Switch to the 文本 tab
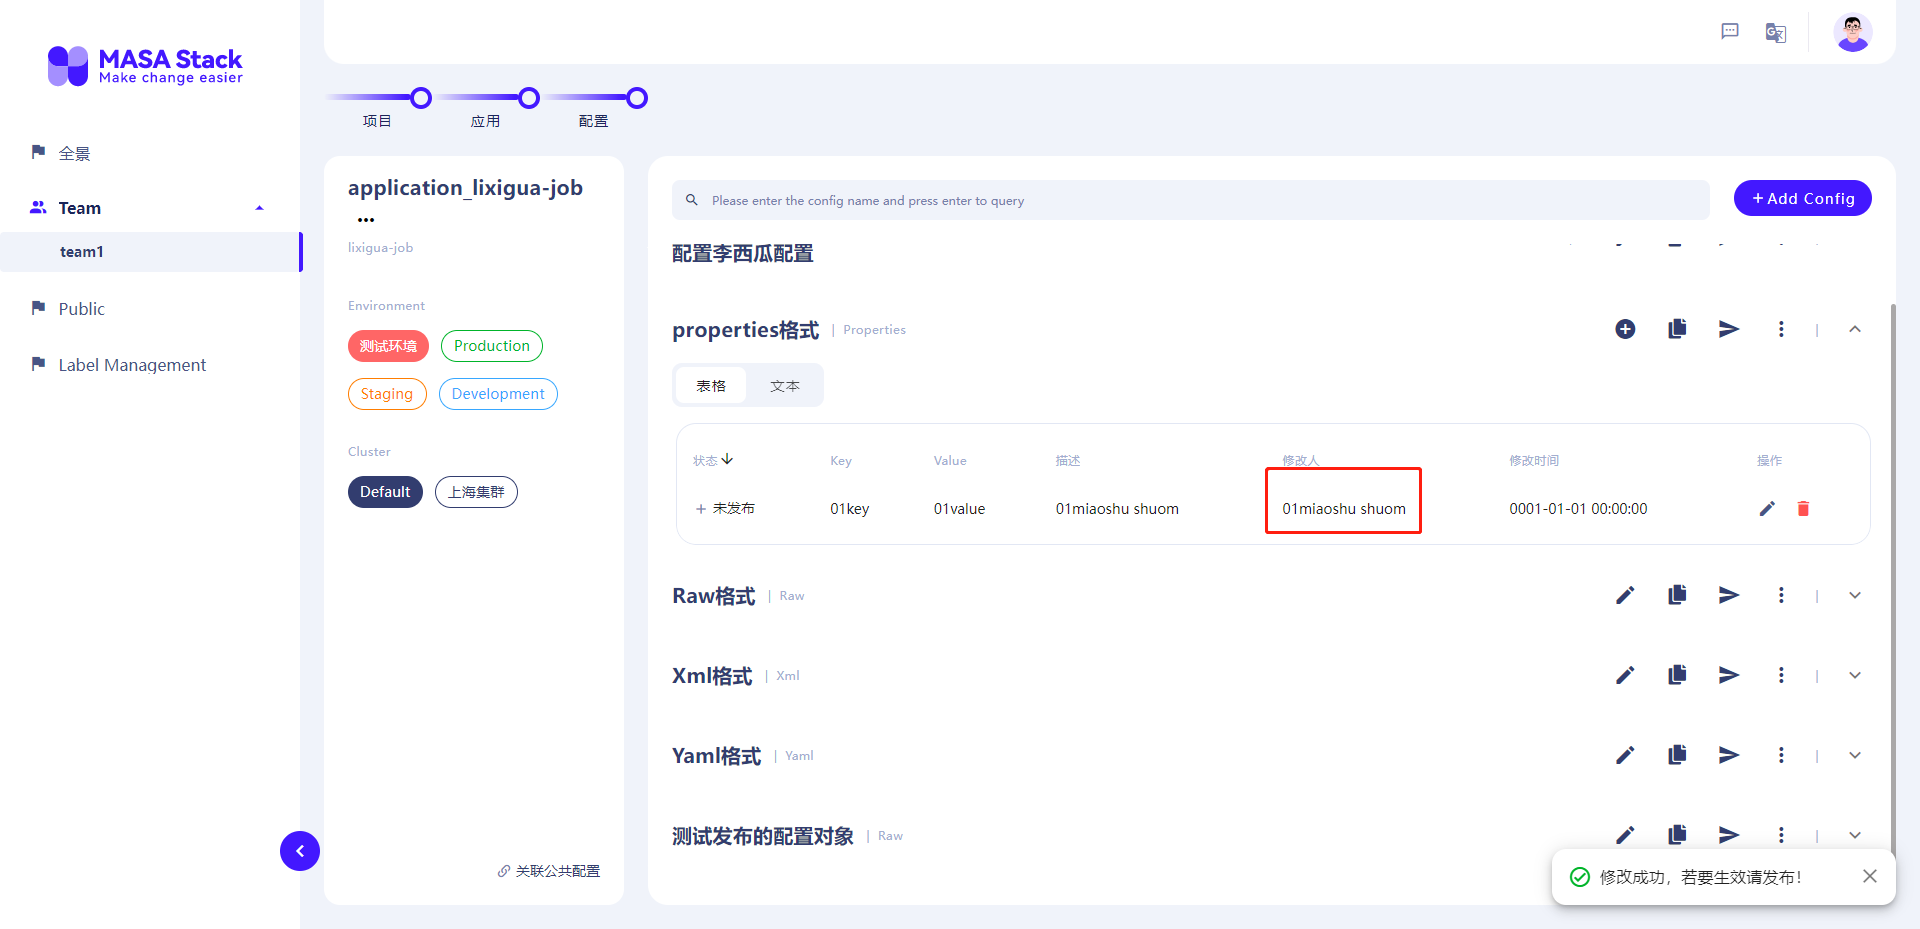Image resolution: width=1920 pixels, height=929 pixels. (x=785, y=384)
